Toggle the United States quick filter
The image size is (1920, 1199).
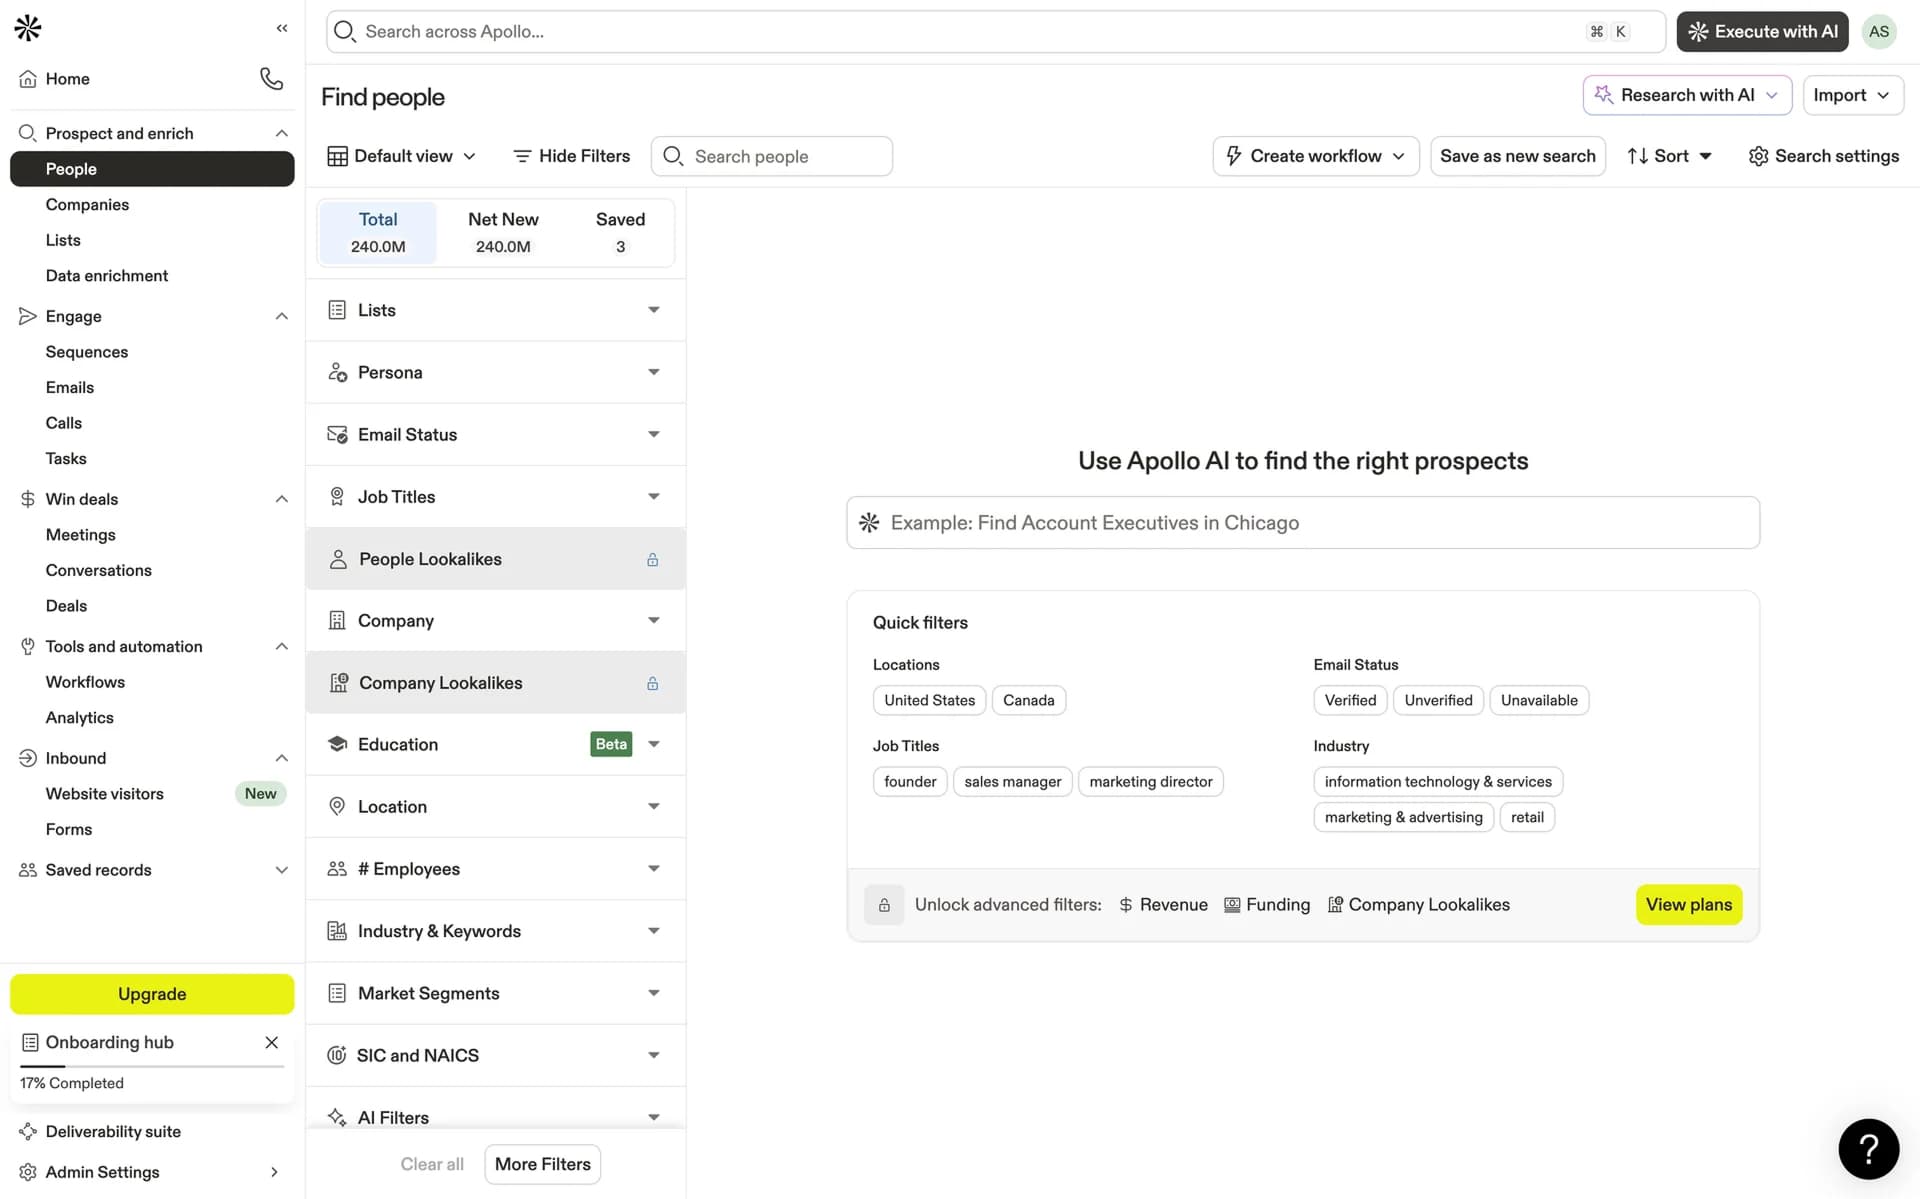[x=929, y=700]
